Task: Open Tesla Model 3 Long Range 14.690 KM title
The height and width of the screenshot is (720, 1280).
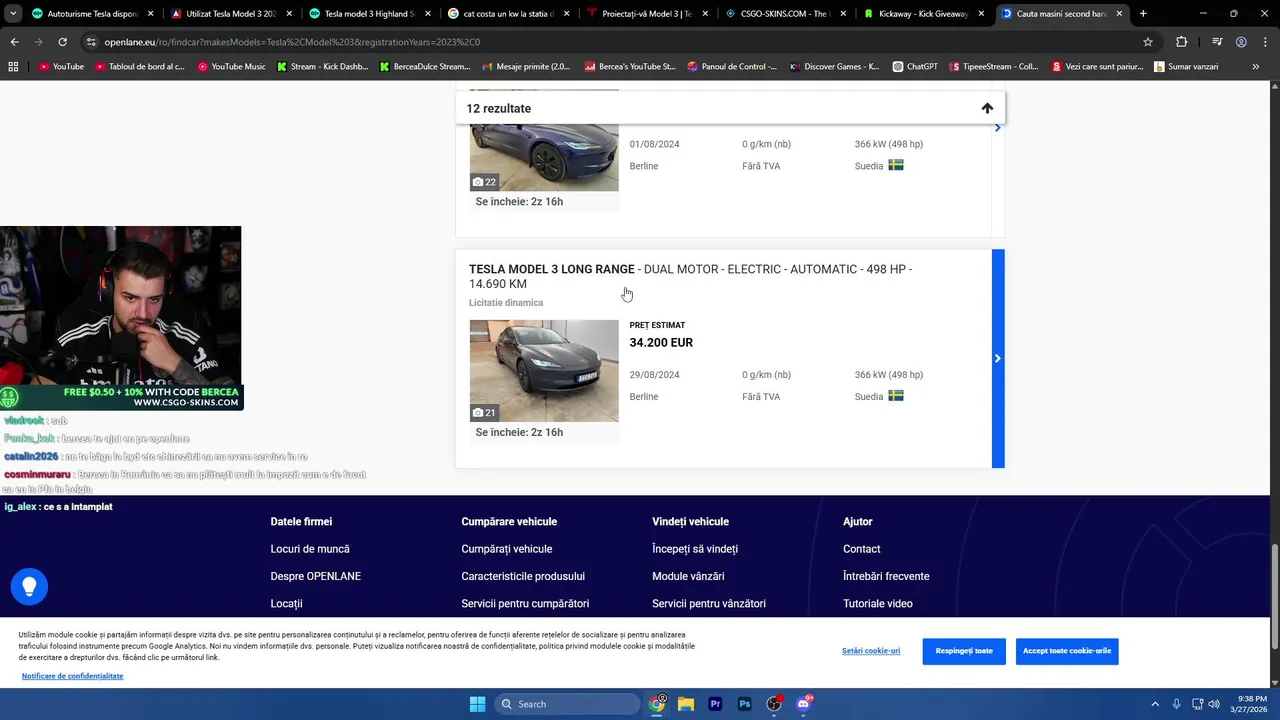Action: [690, 276]
